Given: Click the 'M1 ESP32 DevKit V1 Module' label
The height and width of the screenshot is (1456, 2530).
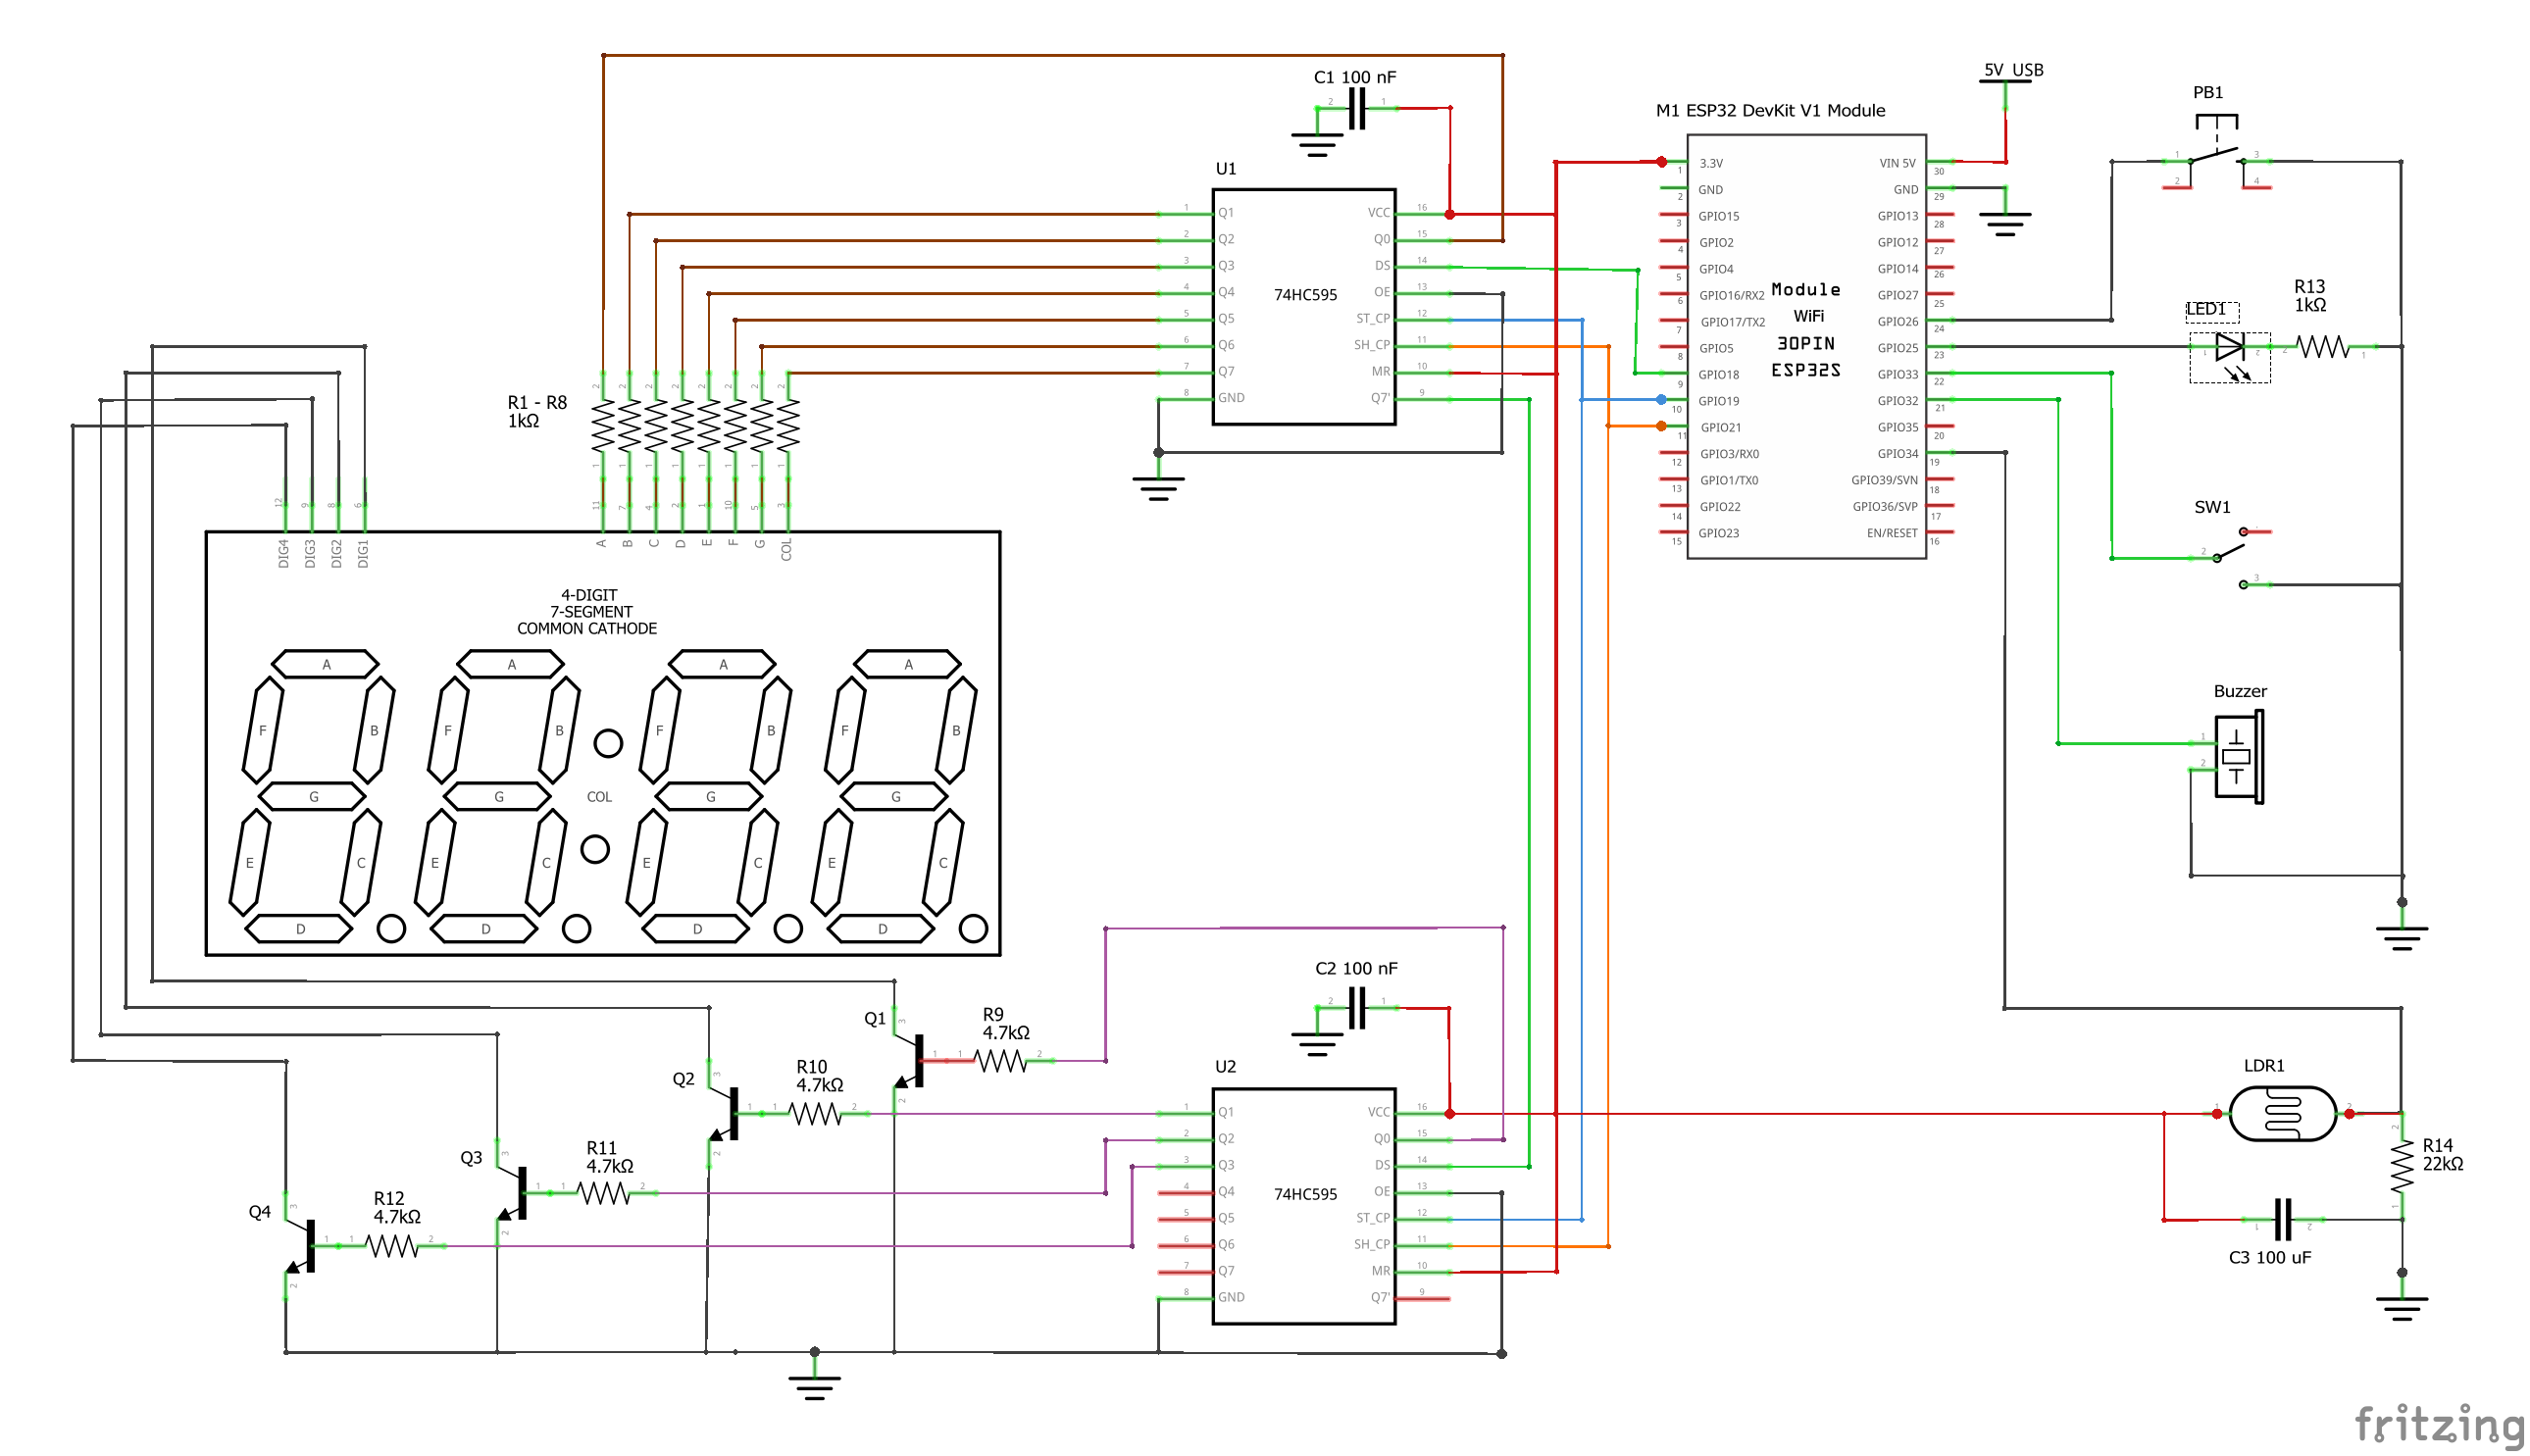Looking at the screenshot, I should coord(1770,111).
